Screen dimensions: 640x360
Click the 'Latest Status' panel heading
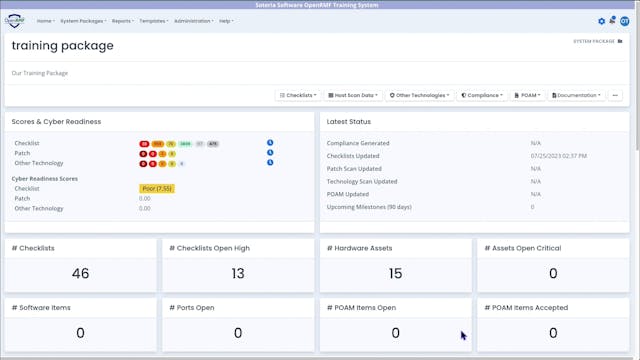click(x=349, y=122)
